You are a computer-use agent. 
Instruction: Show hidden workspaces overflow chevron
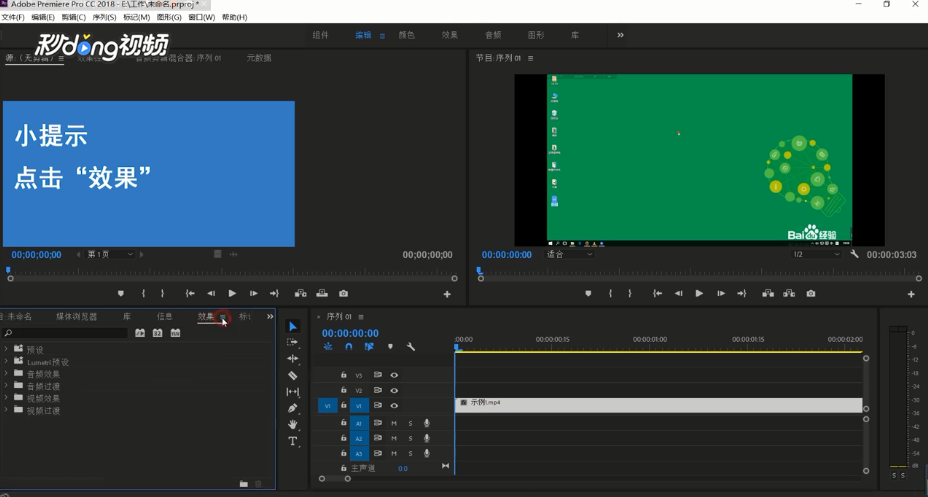[620, 35]
